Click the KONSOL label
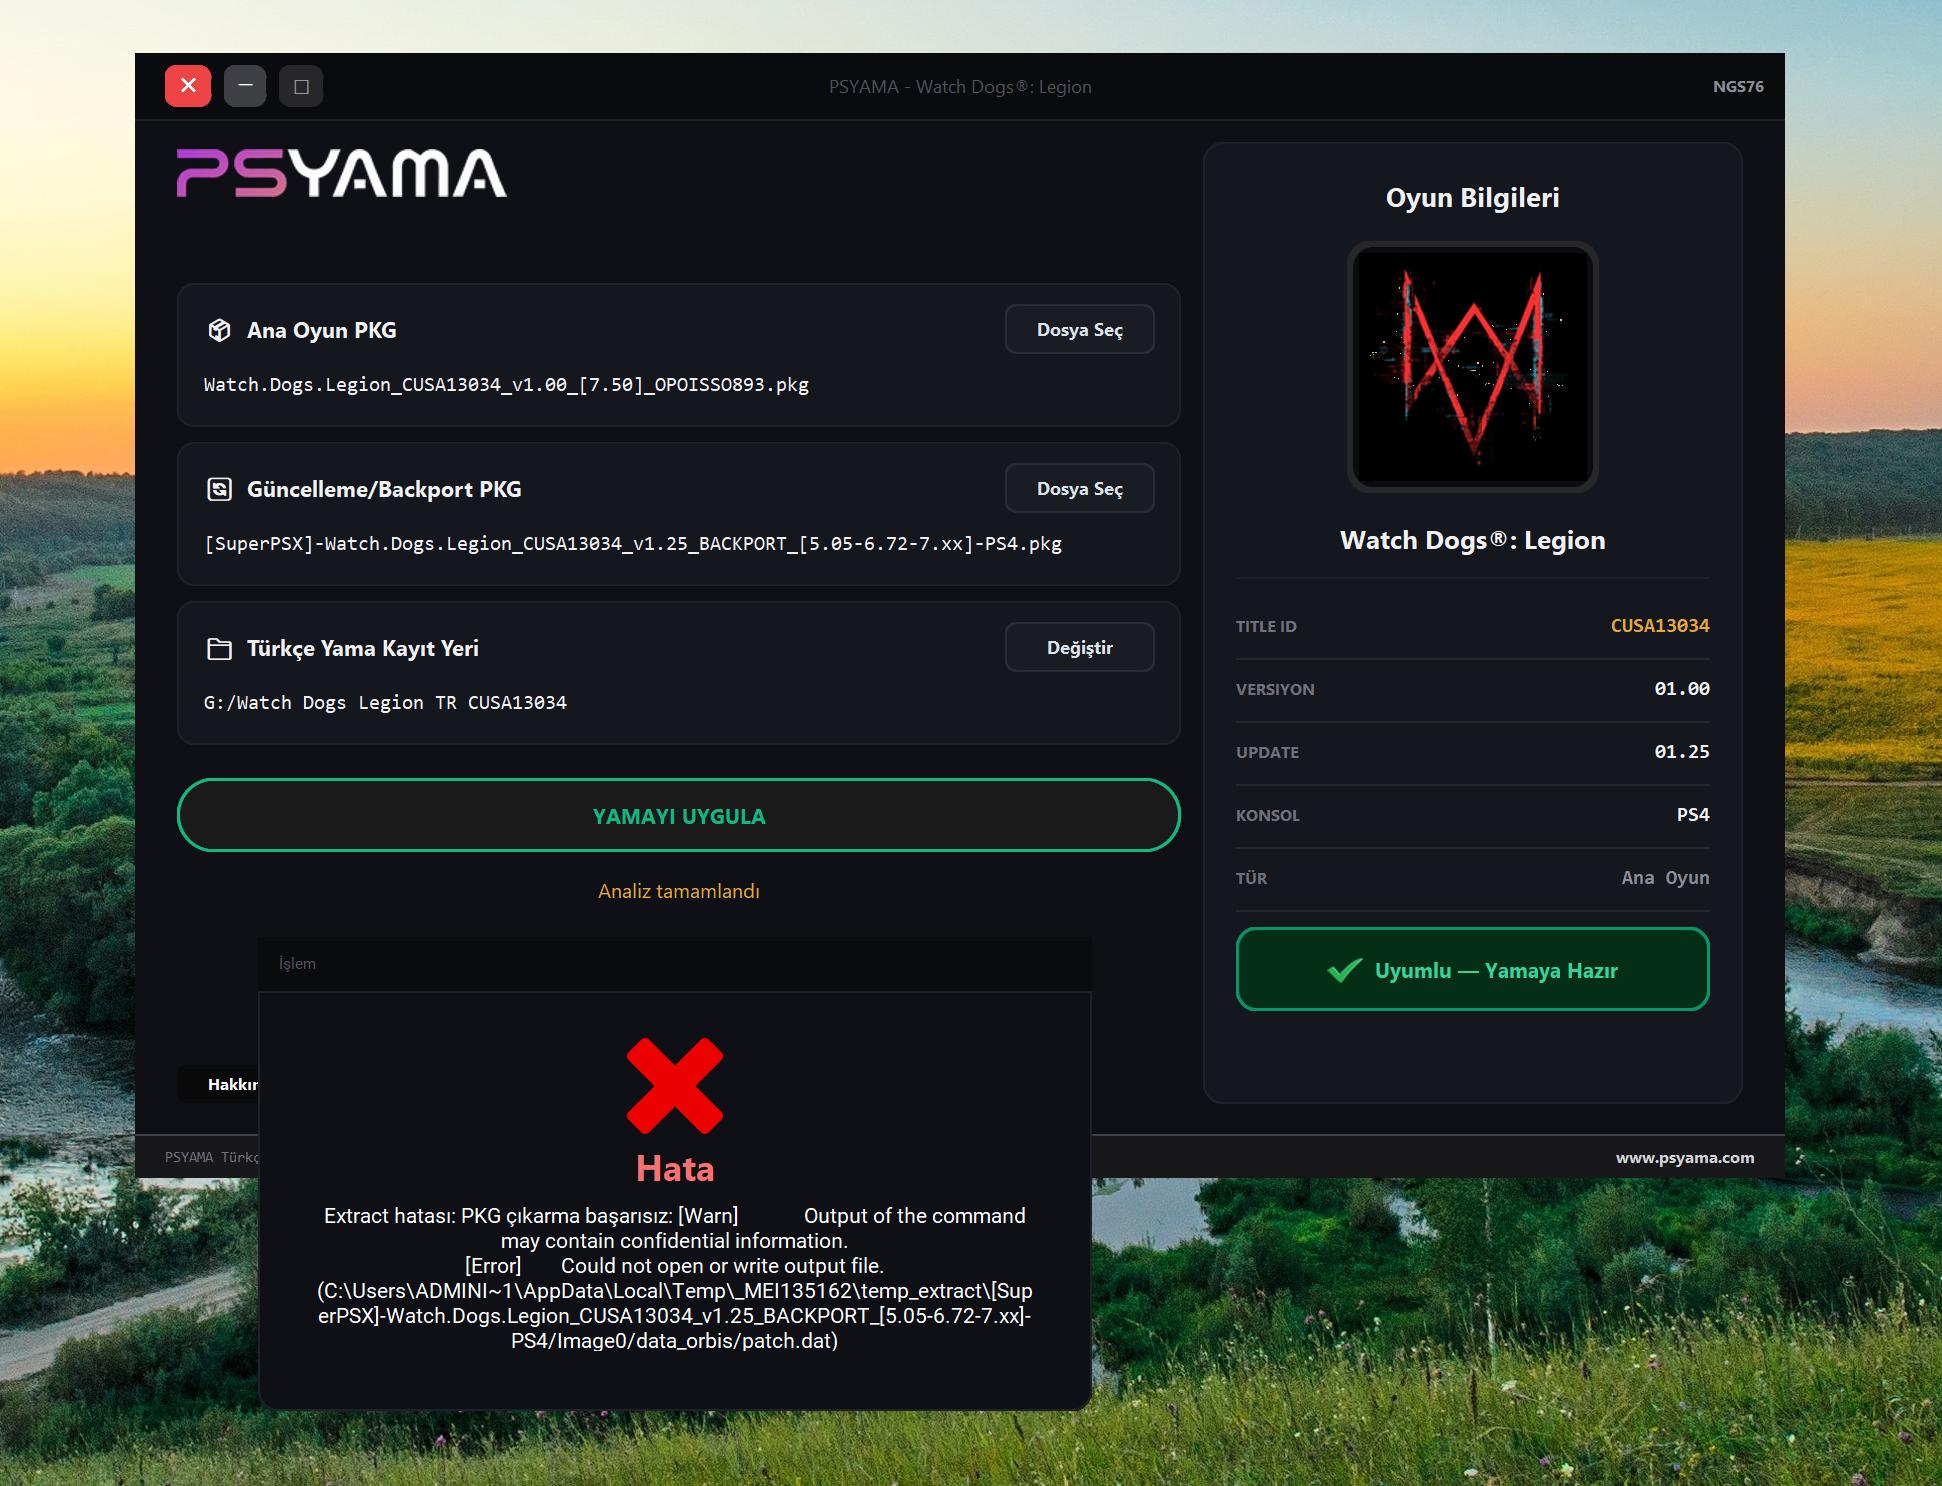1942x1486 pixels. click(x=1268, y=816)
